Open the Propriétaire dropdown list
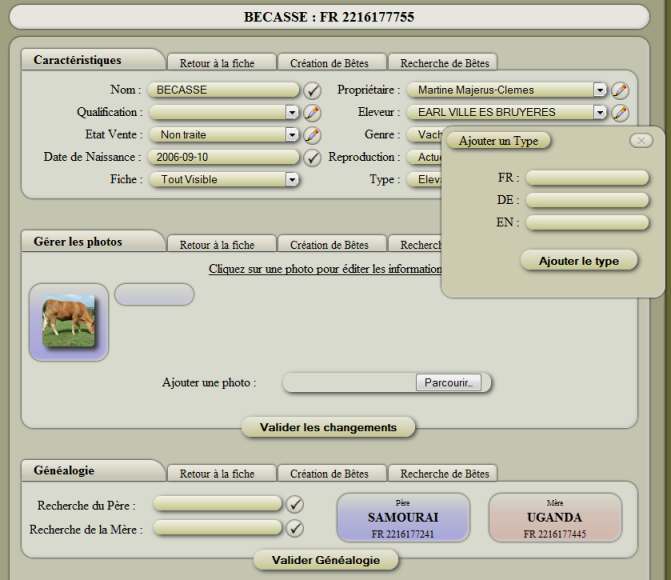This screenshot has height=580, width=671. click(599, 90)
